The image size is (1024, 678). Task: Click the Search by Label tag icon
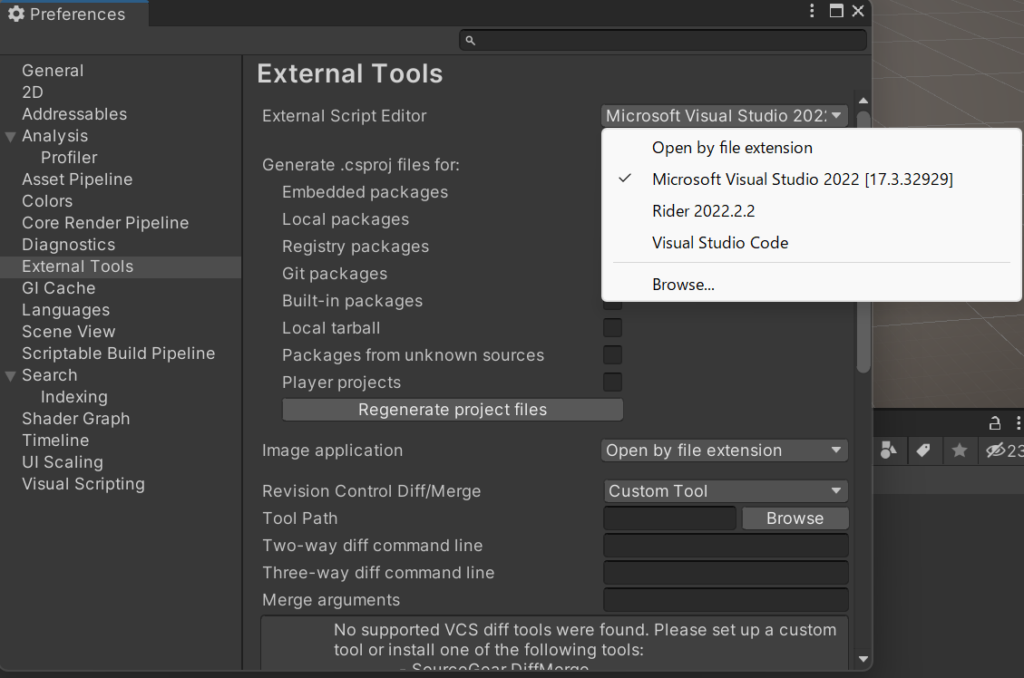(923, 450)
